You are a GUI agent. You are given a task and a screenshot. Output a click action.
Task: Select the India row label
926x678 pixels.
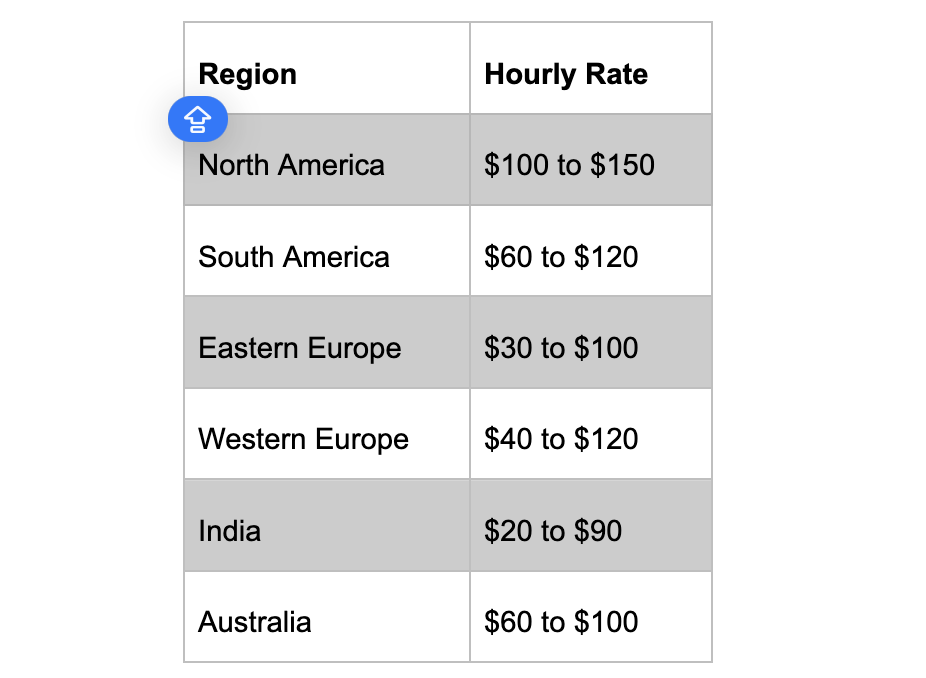click(x=230, y=530)
